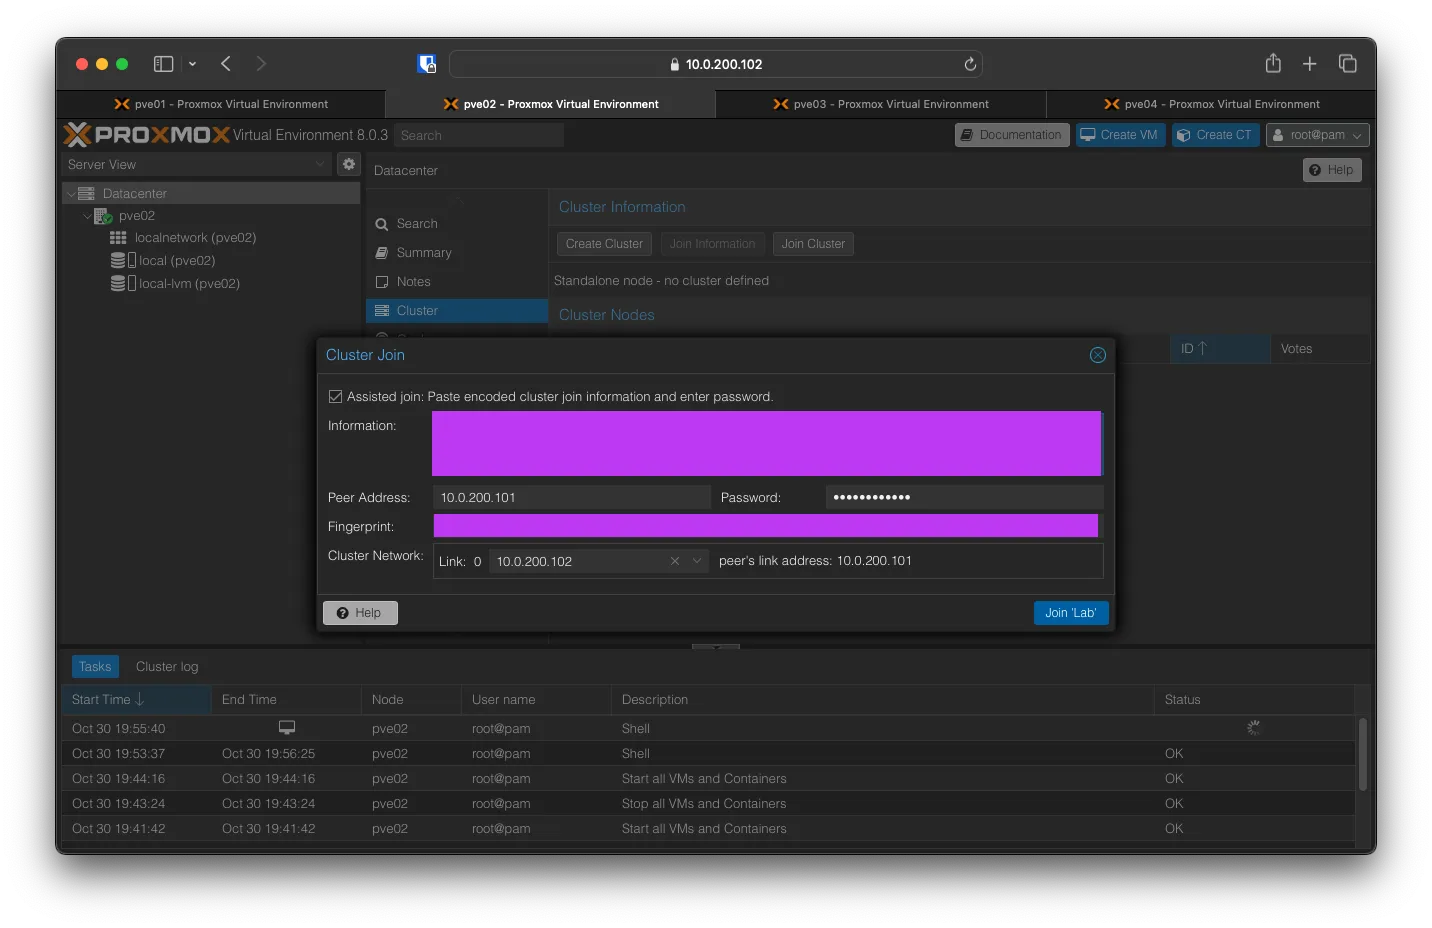Open the Server View settings gear
The image size is (1432, 928).
pos(349,164)
